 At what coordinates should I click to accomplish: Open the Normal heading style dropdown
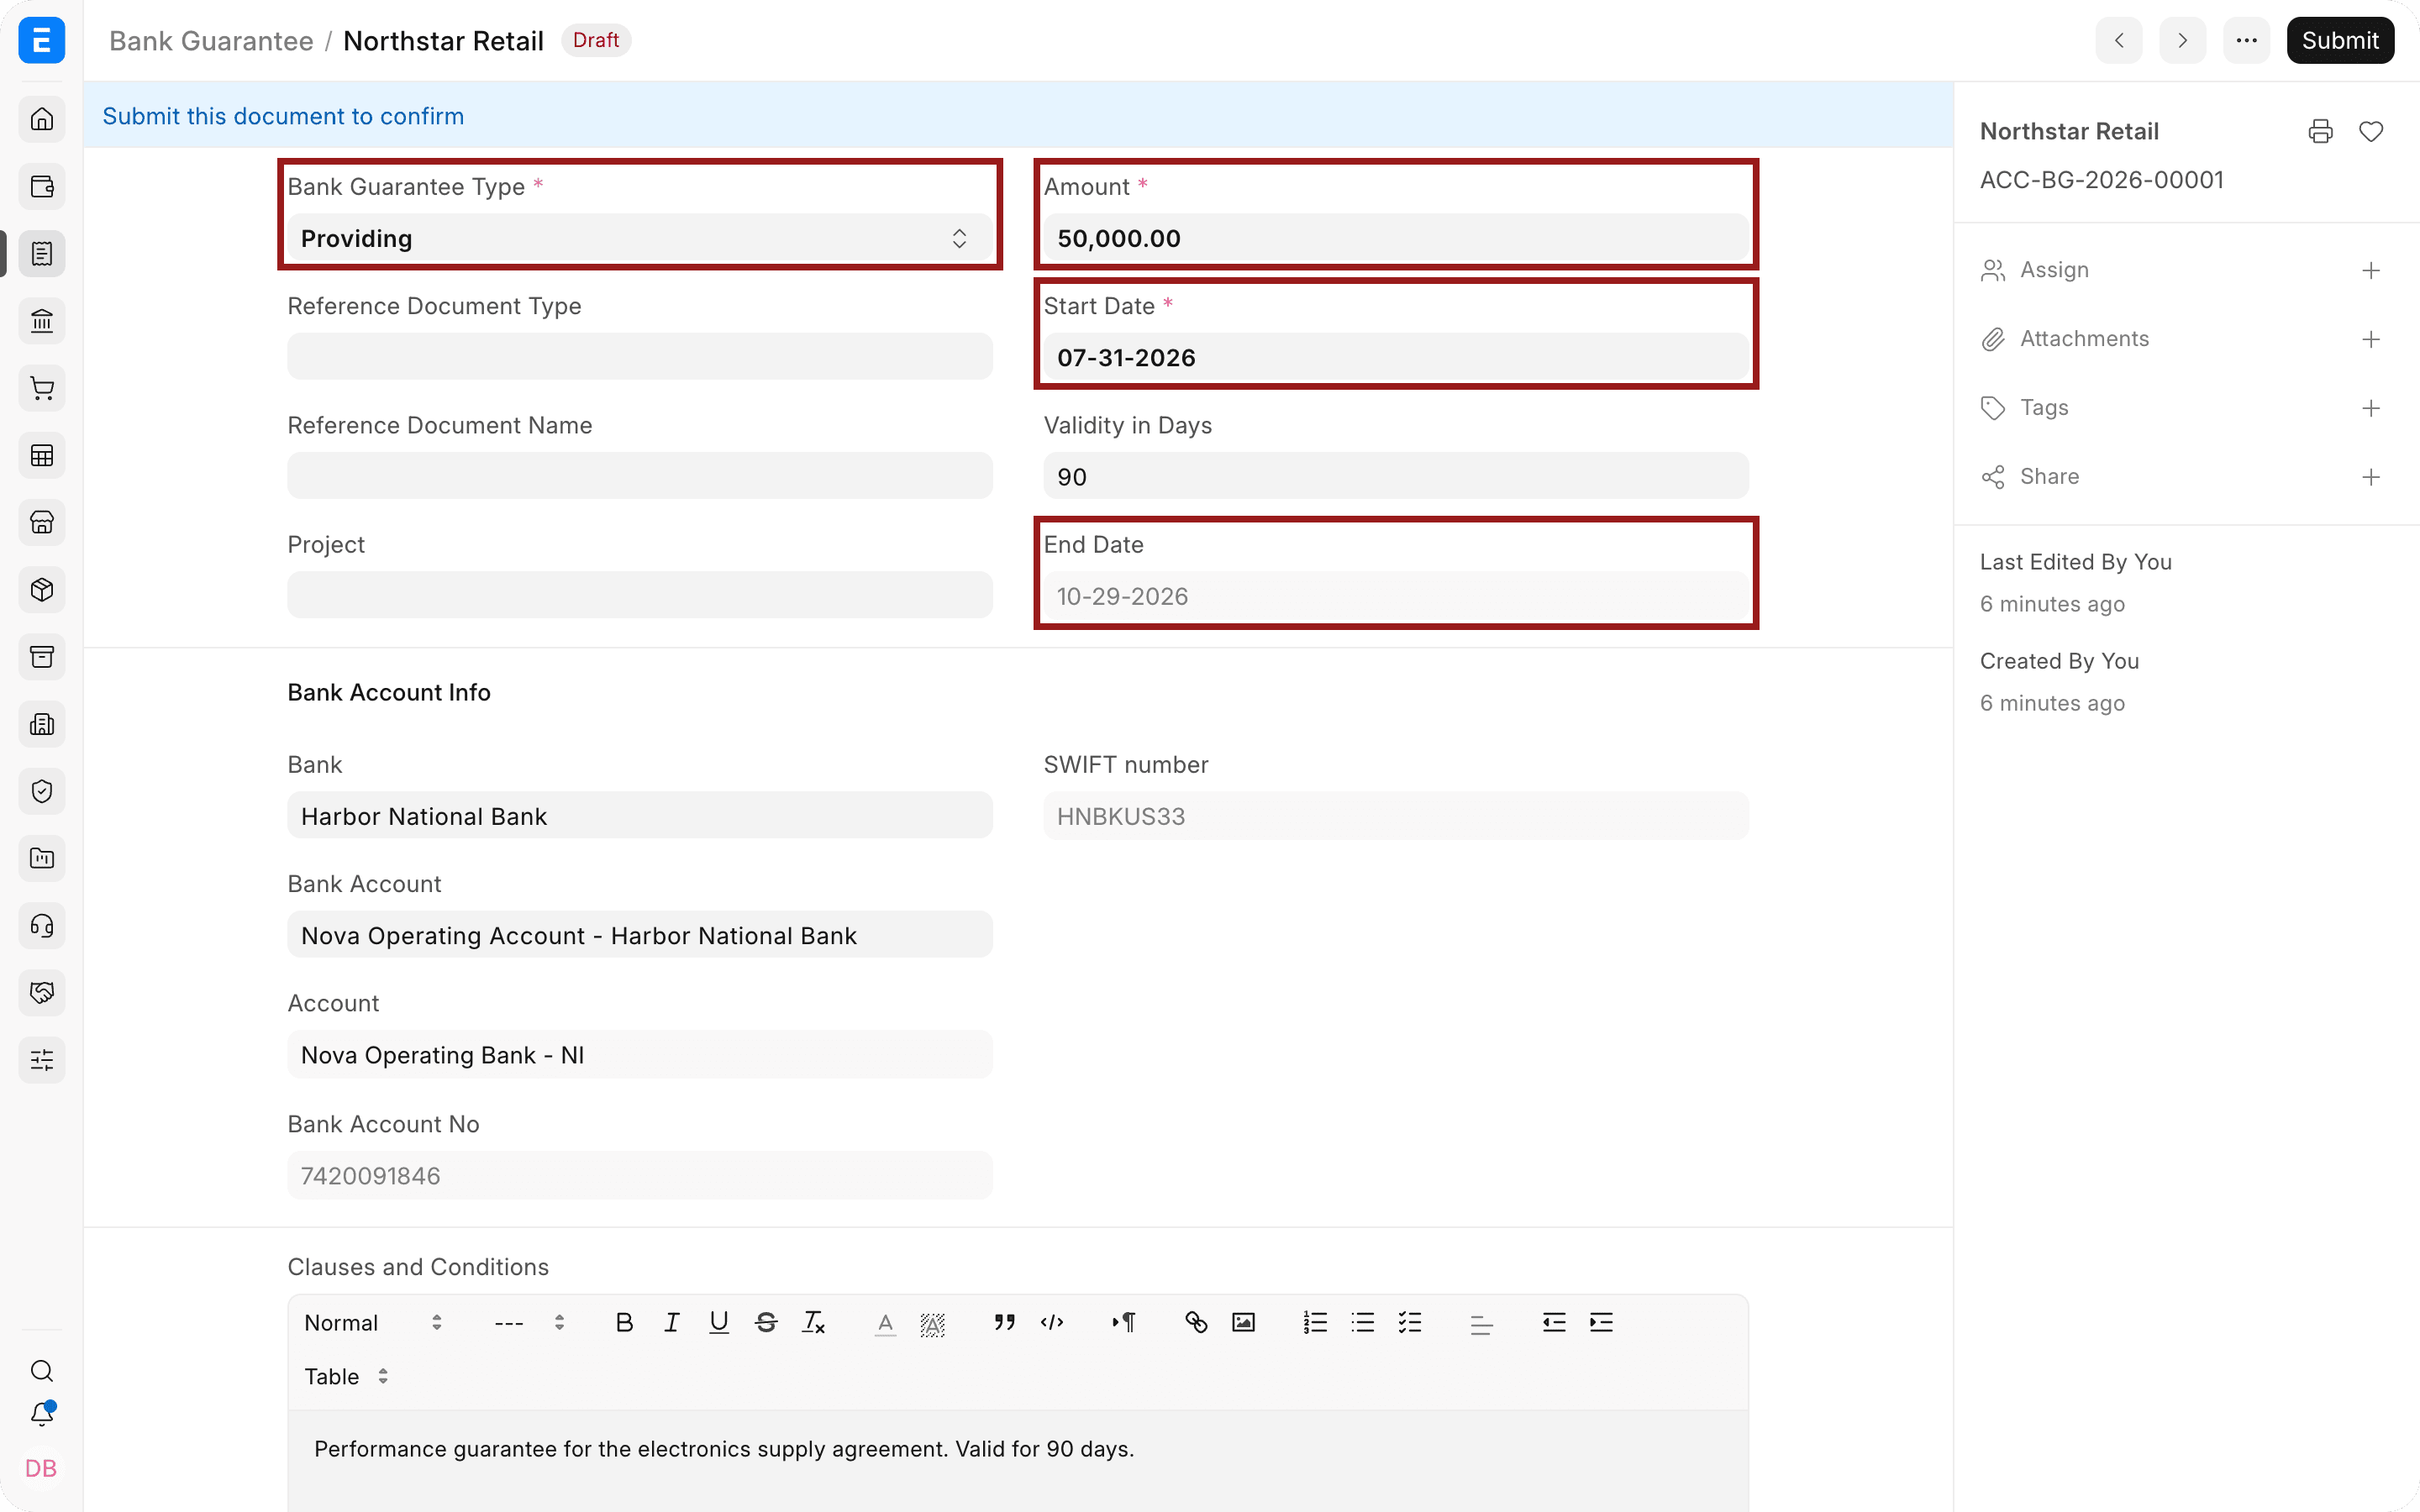(373, 1322)
